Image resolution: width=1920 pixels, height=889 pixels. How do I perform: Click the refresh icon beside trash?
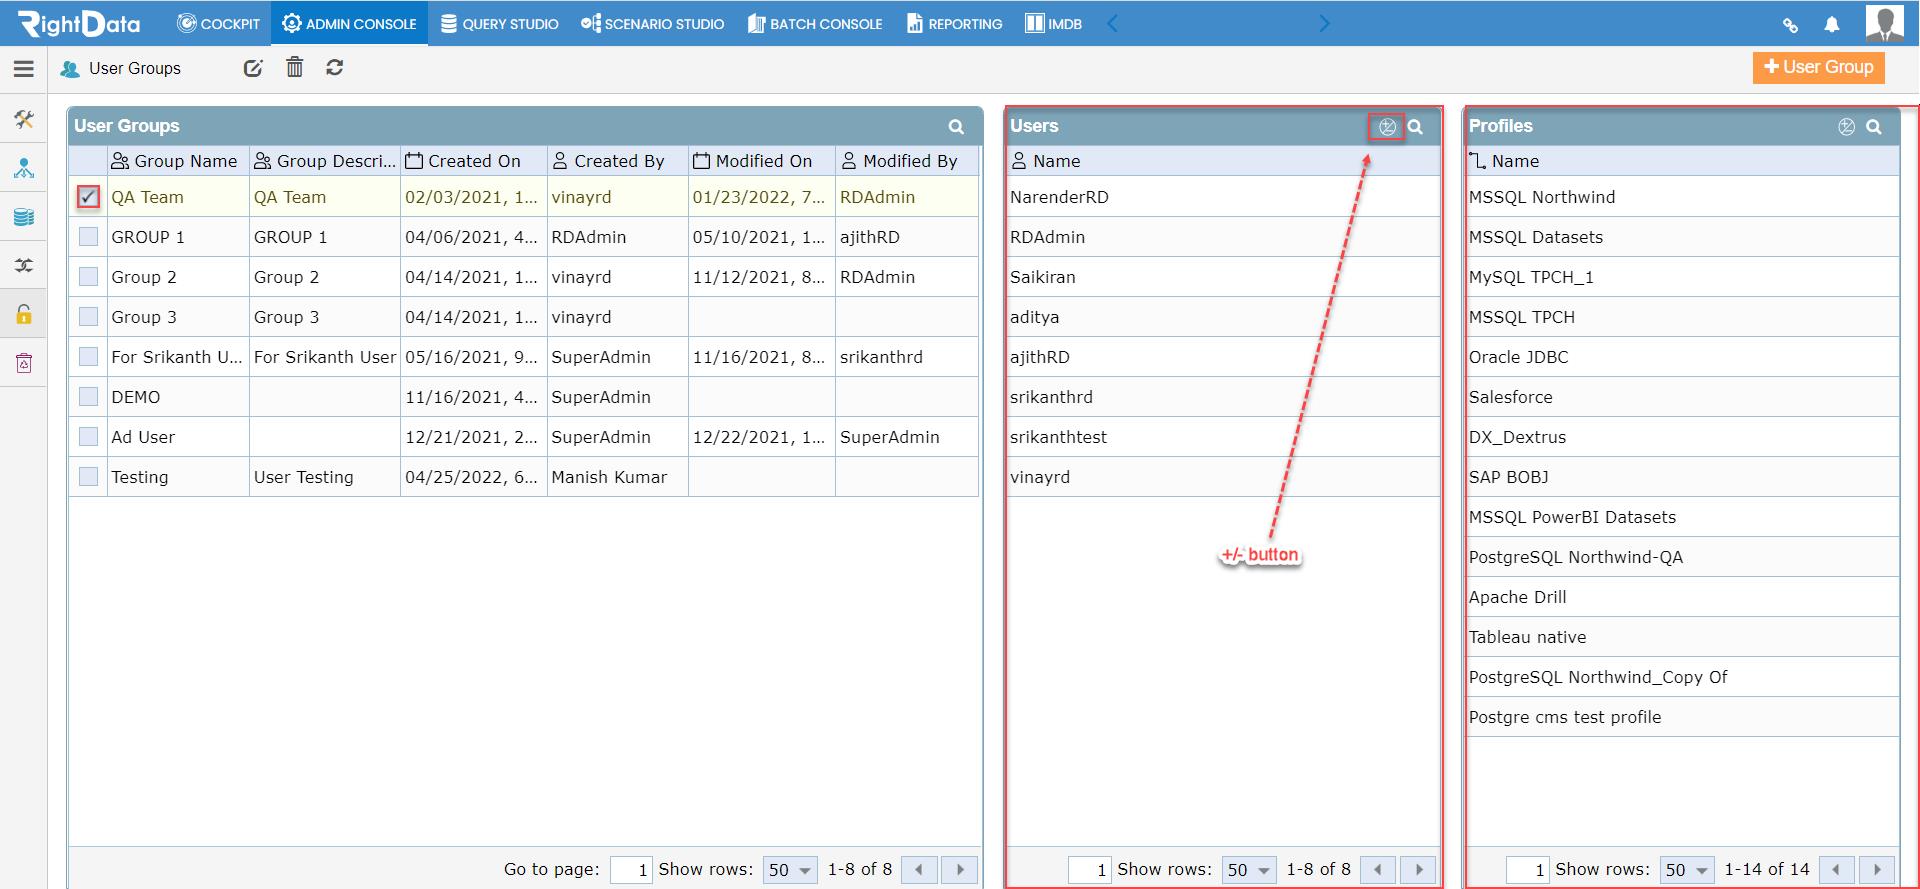335,67
